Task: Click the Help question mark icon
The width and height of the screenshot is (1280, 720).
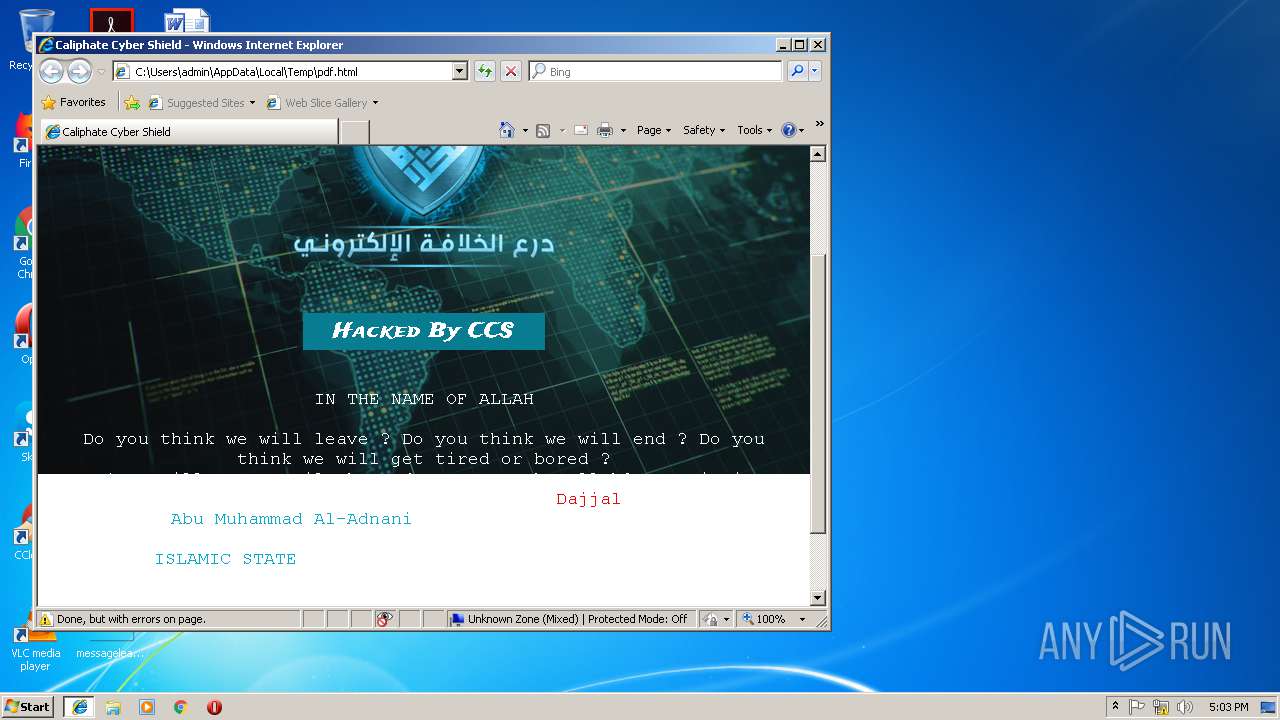Action: click(788, 130)
